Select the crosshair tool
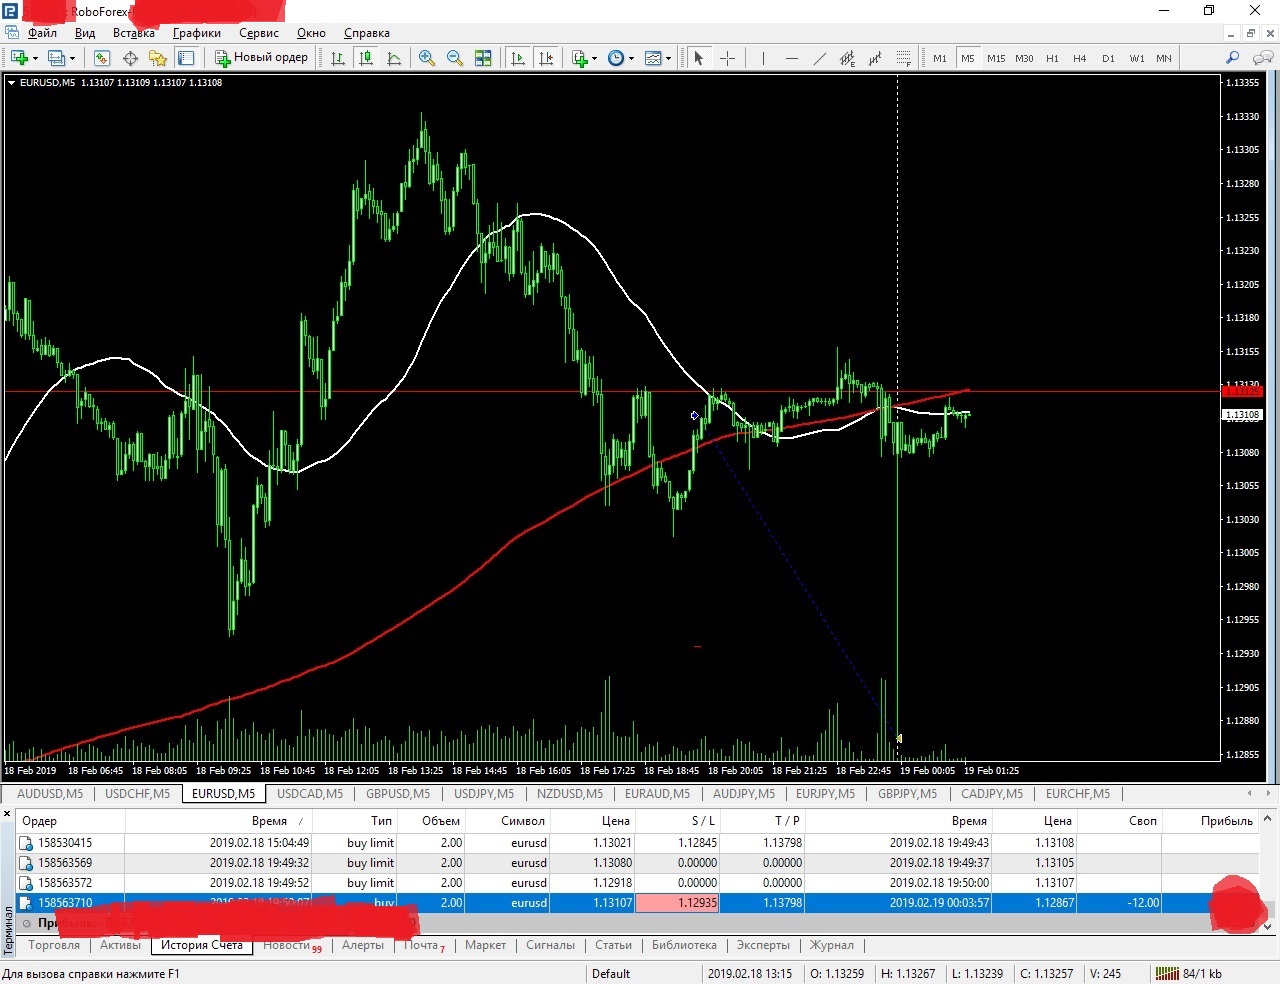This screenshot has height=984, width=1280. [x=727, y=58]
